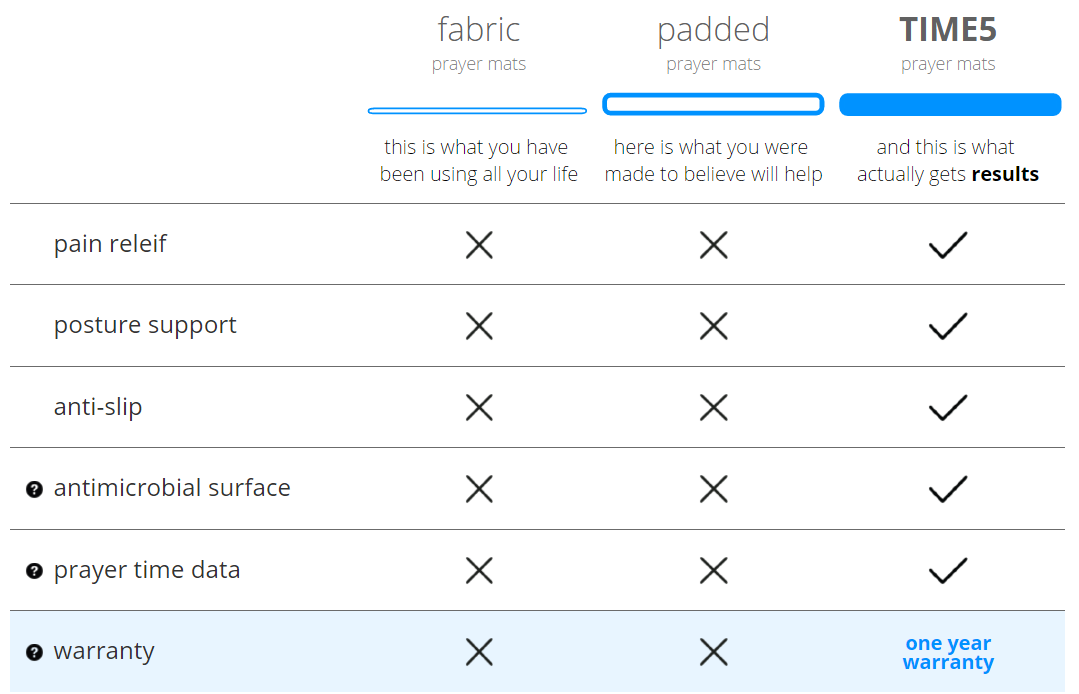Select the padded prayer mats heading
Viewport: 1079px width, 694px height.
[x=714, y=43]
